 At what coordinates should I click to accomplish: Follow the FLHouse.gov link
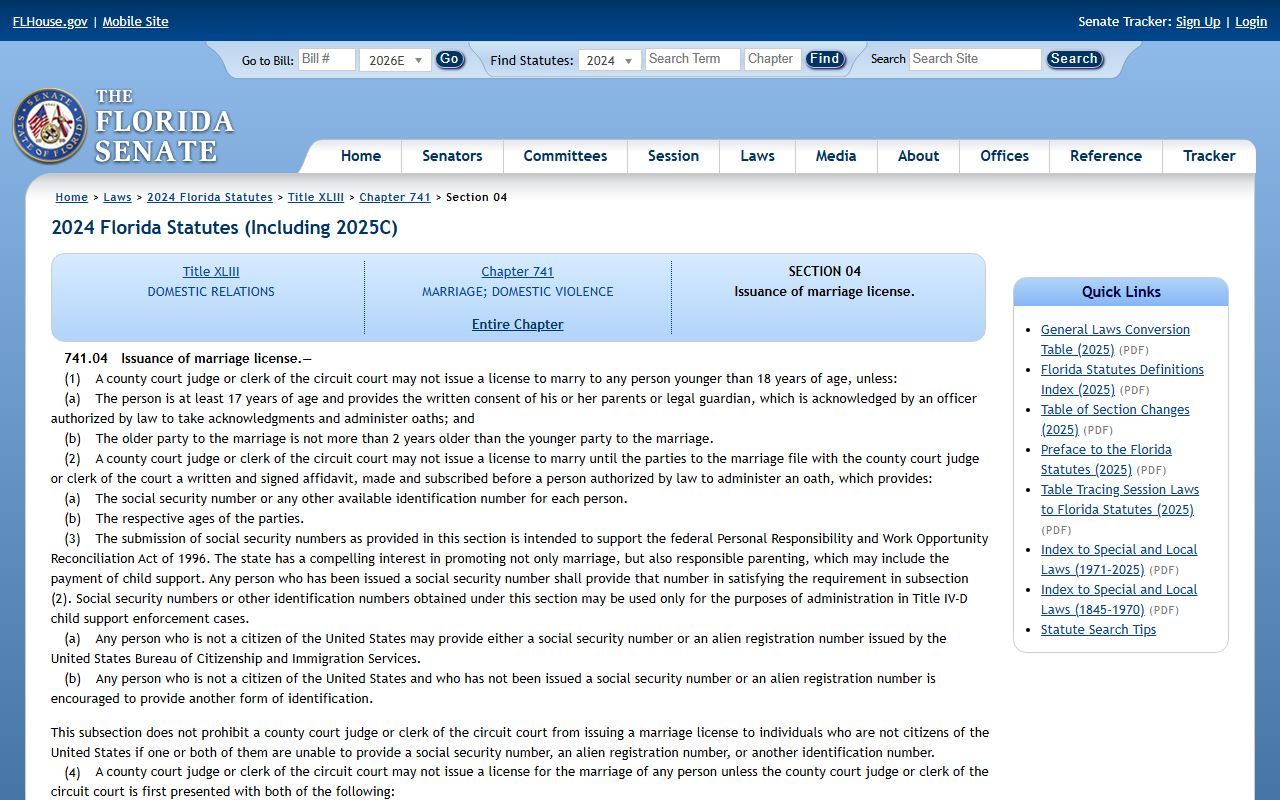[50, 21]
